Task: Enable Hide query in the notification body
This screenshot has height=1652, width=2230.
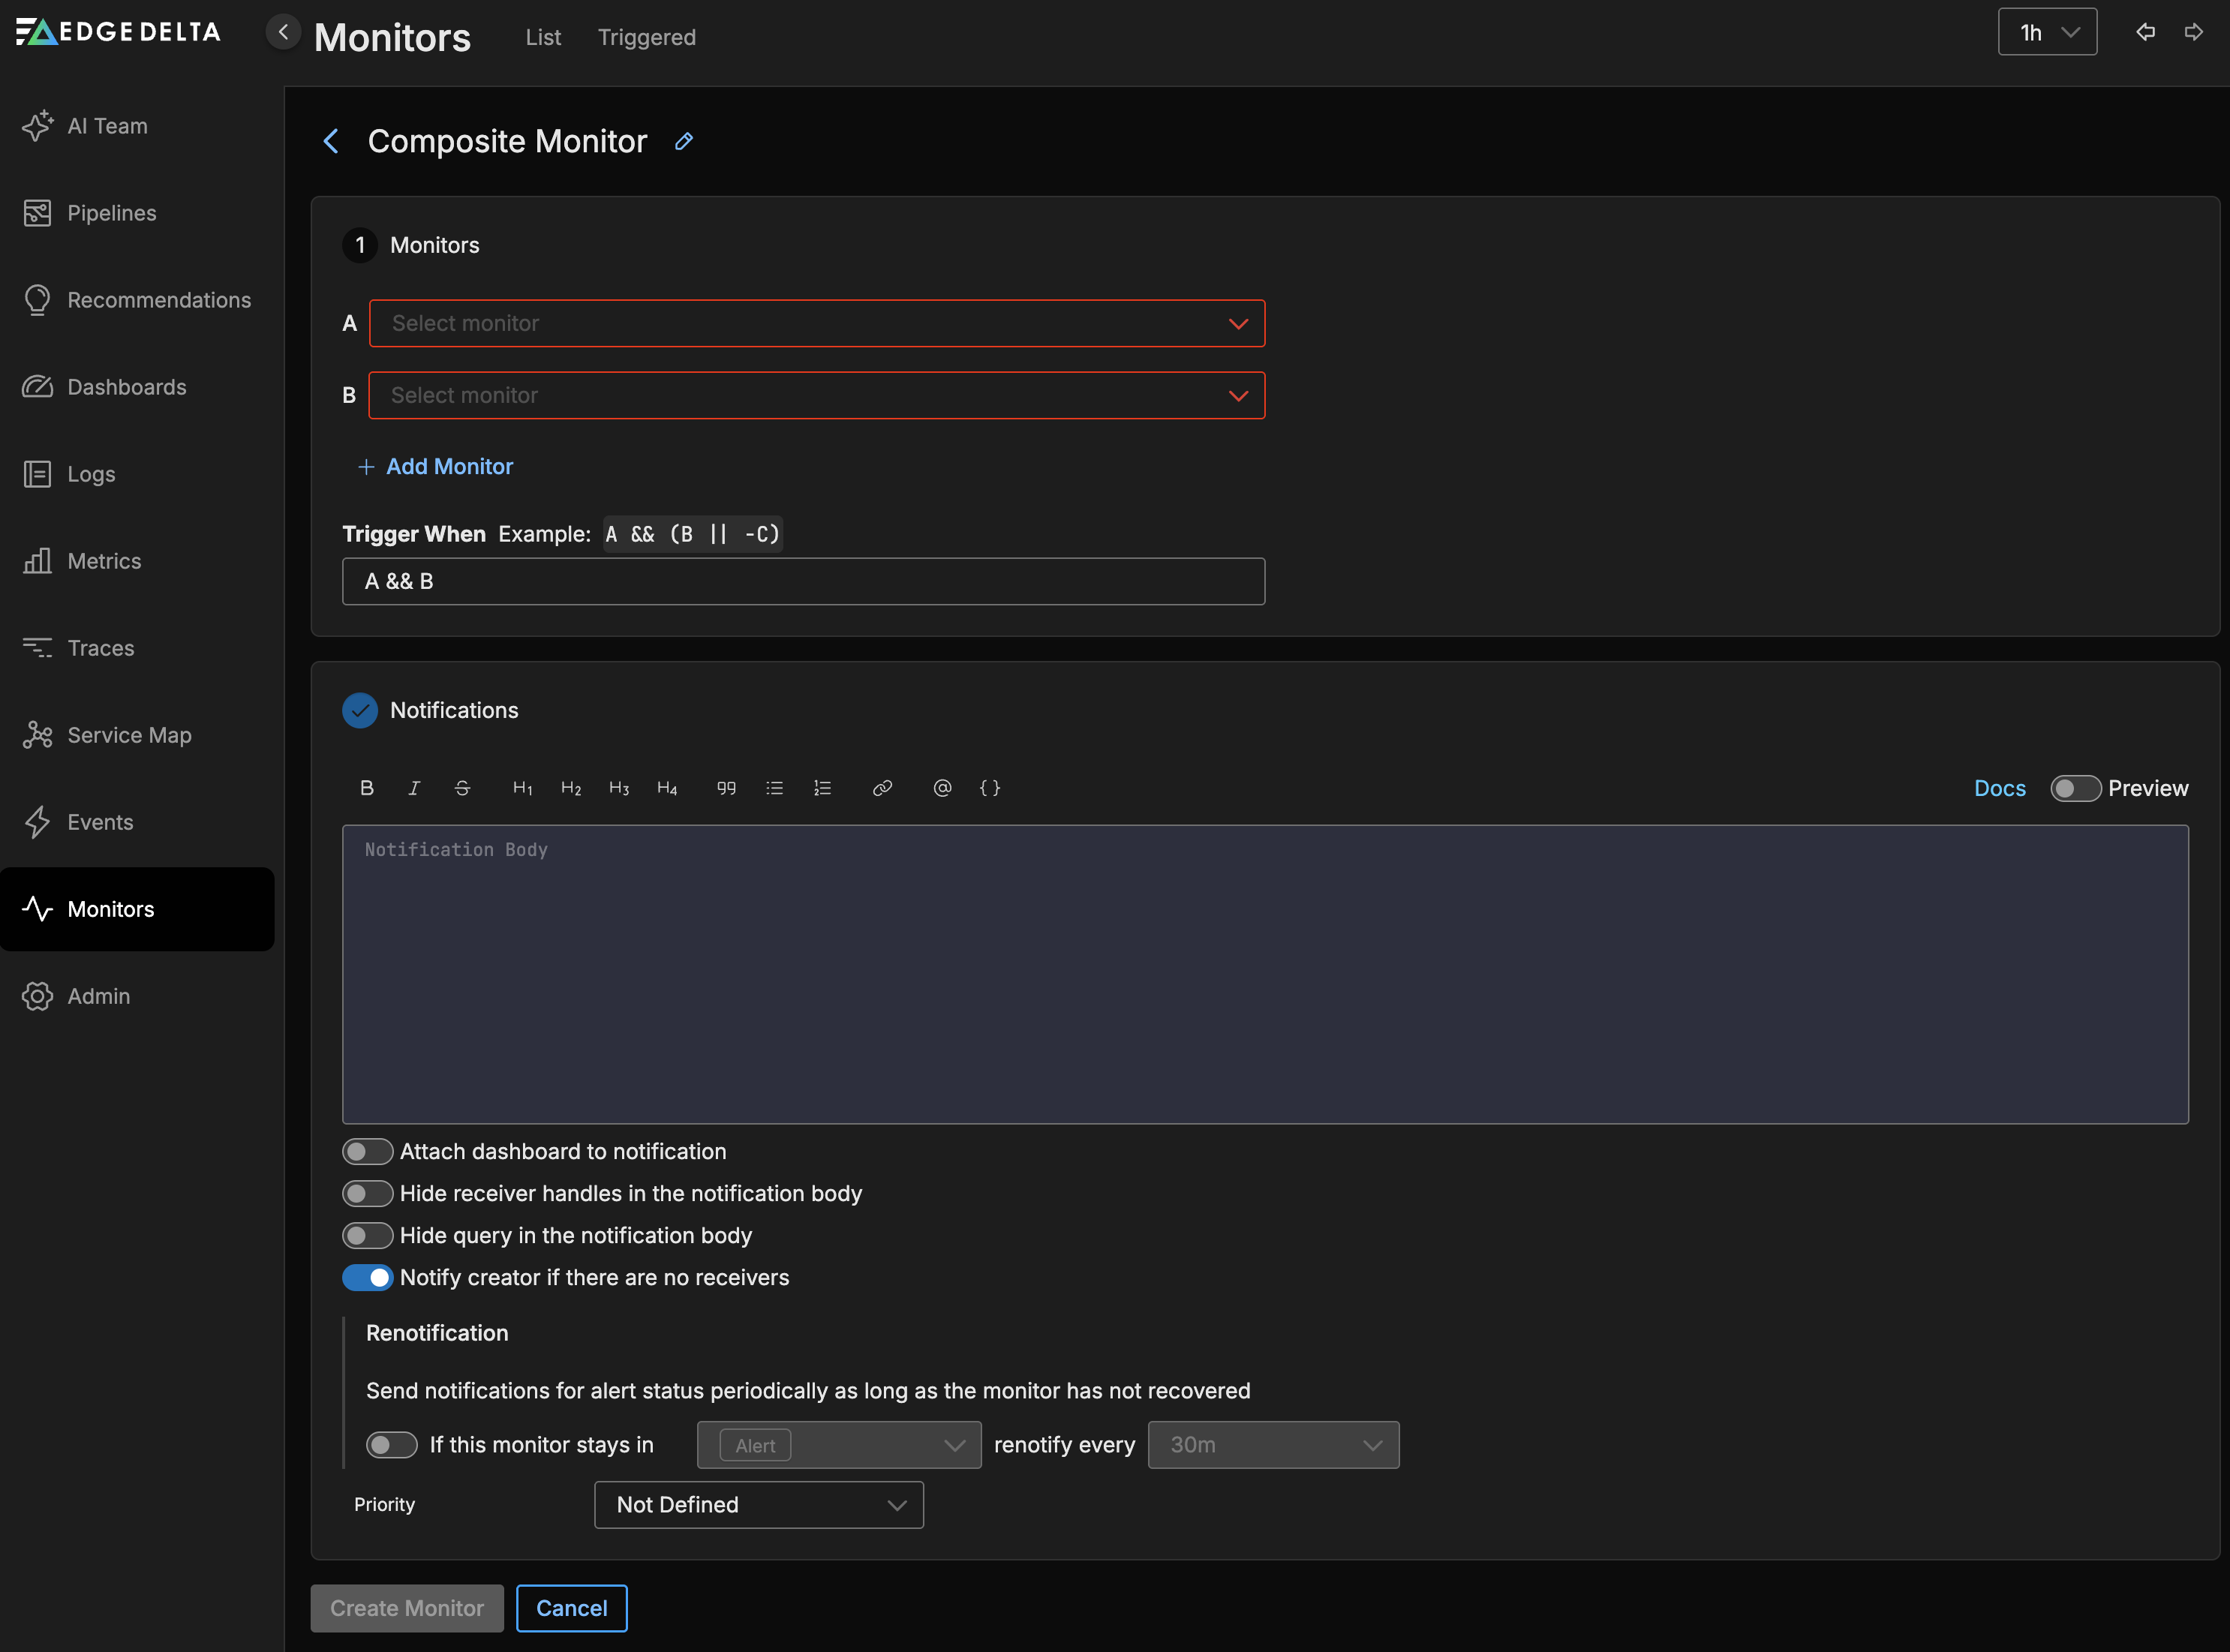Action: coord(367,1235)
